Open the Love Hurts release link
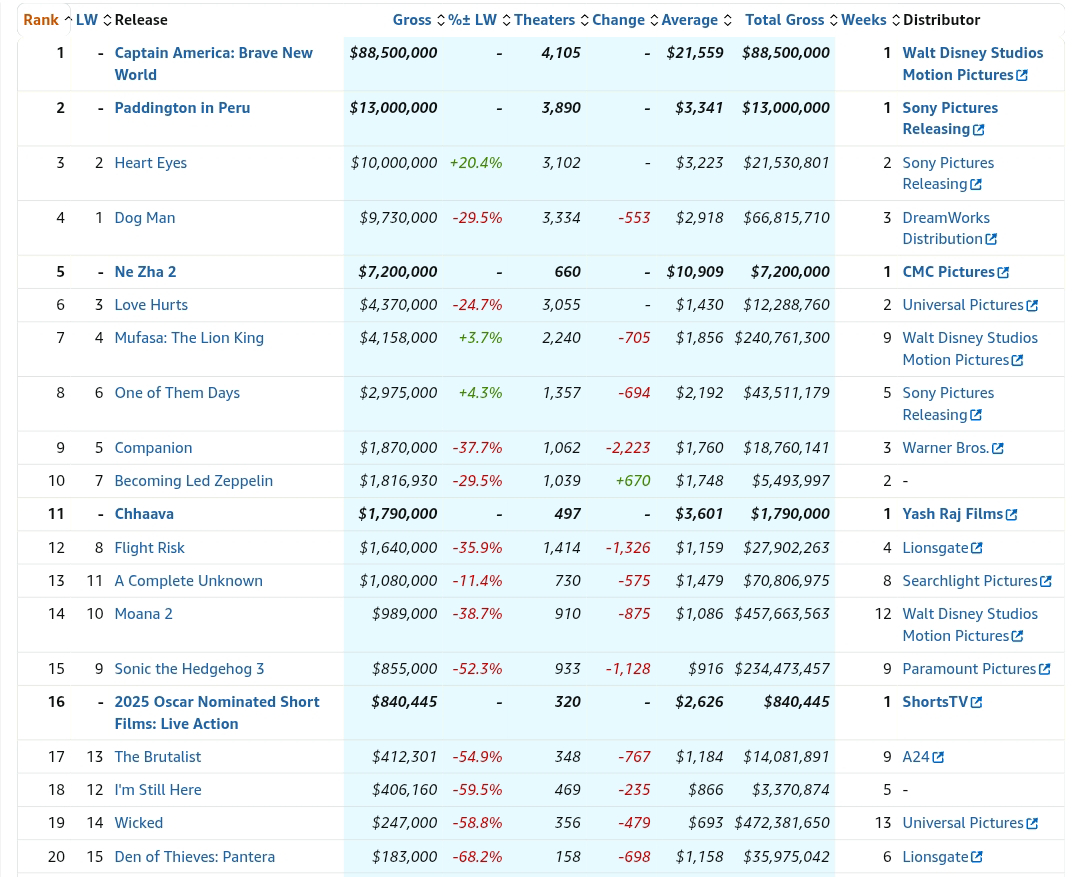1080x877 pixels. (x=151, y=305)
